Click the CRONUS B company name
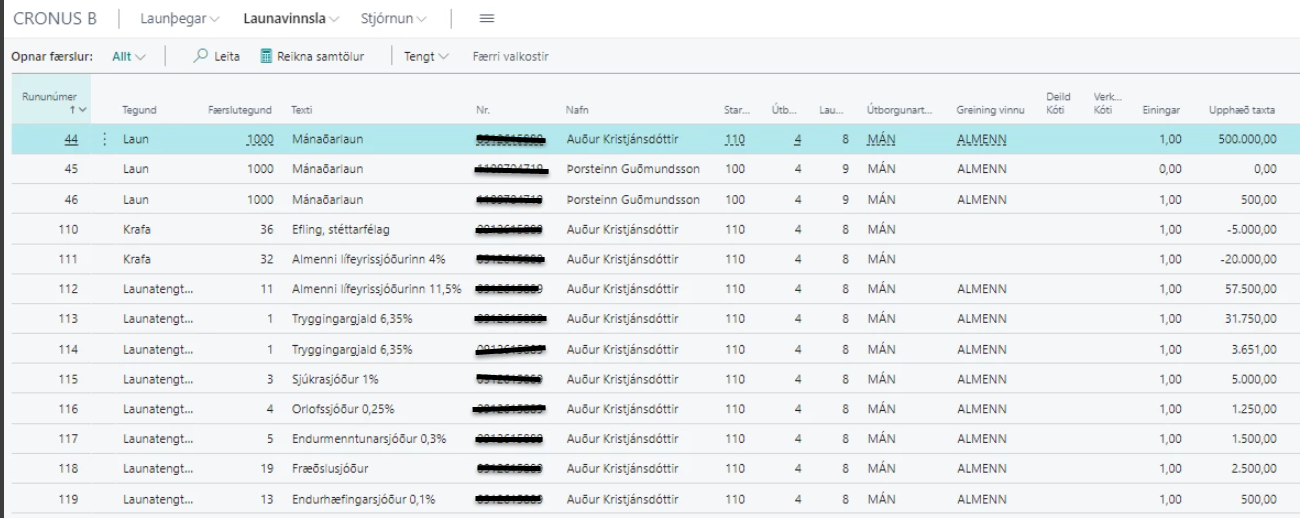This screenshot has width=1300, height=518. pos(55,19)
